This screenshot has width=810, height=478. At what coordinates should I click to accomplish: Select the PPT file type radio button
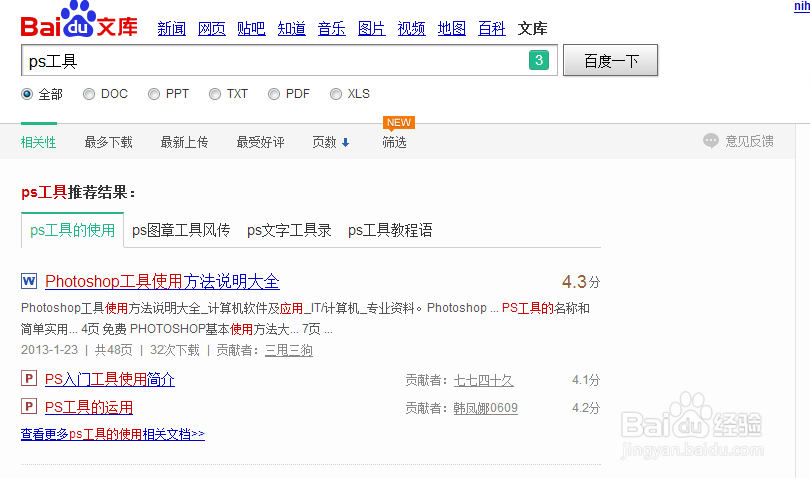point(154,94)
